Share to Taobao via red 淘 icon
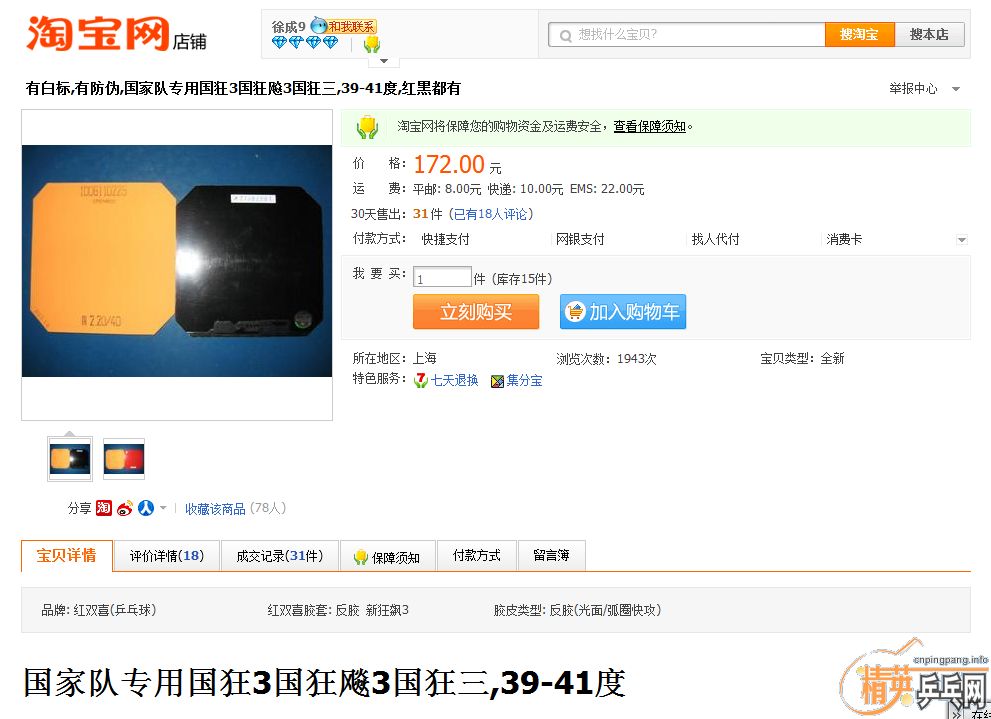The width and height of the screenshot is (991, 719). (104, 508)
